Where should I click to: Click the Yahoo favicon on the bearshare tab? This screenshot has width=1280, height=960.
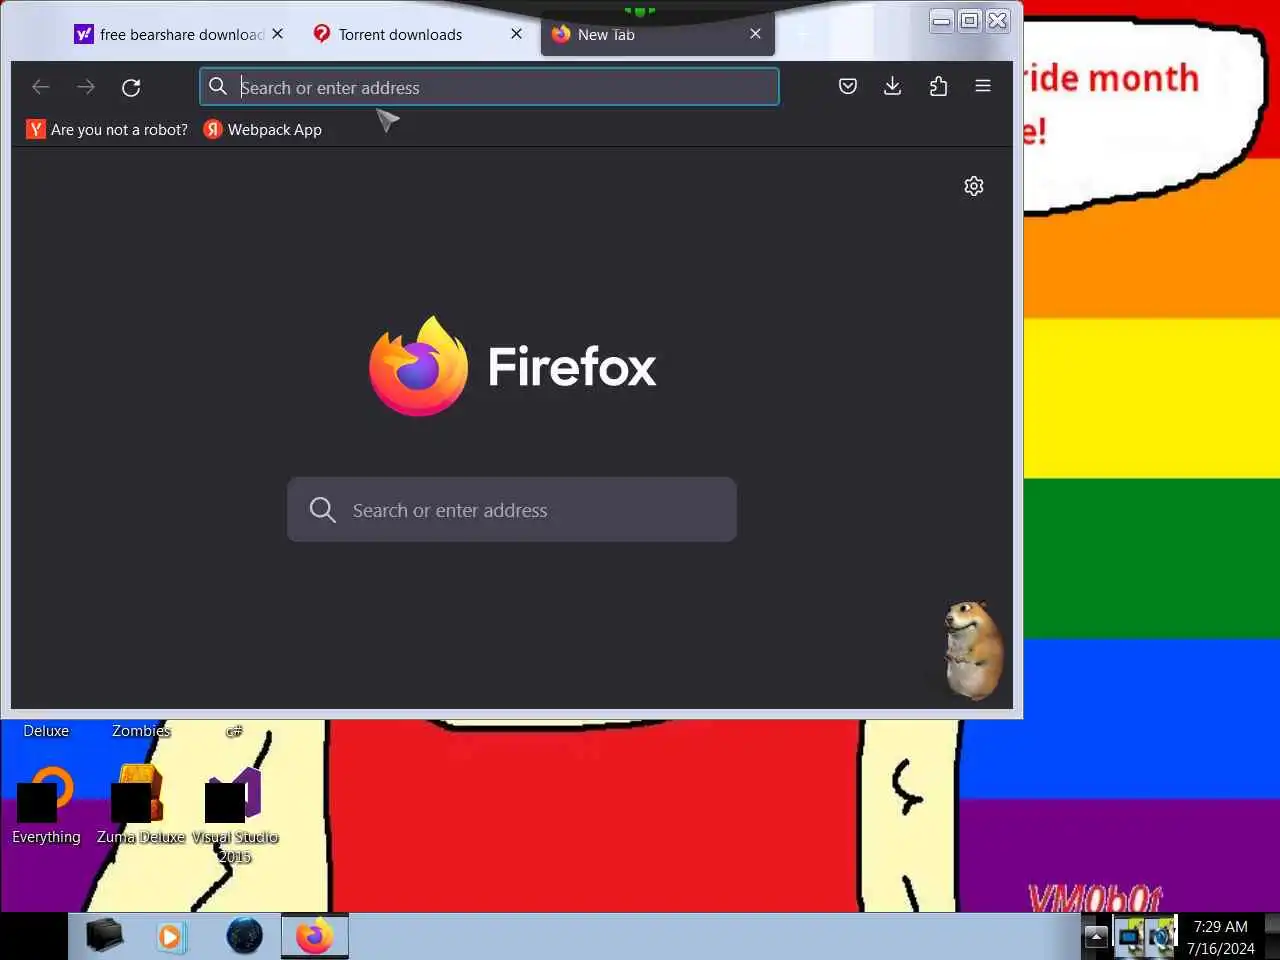click(84, 34)
